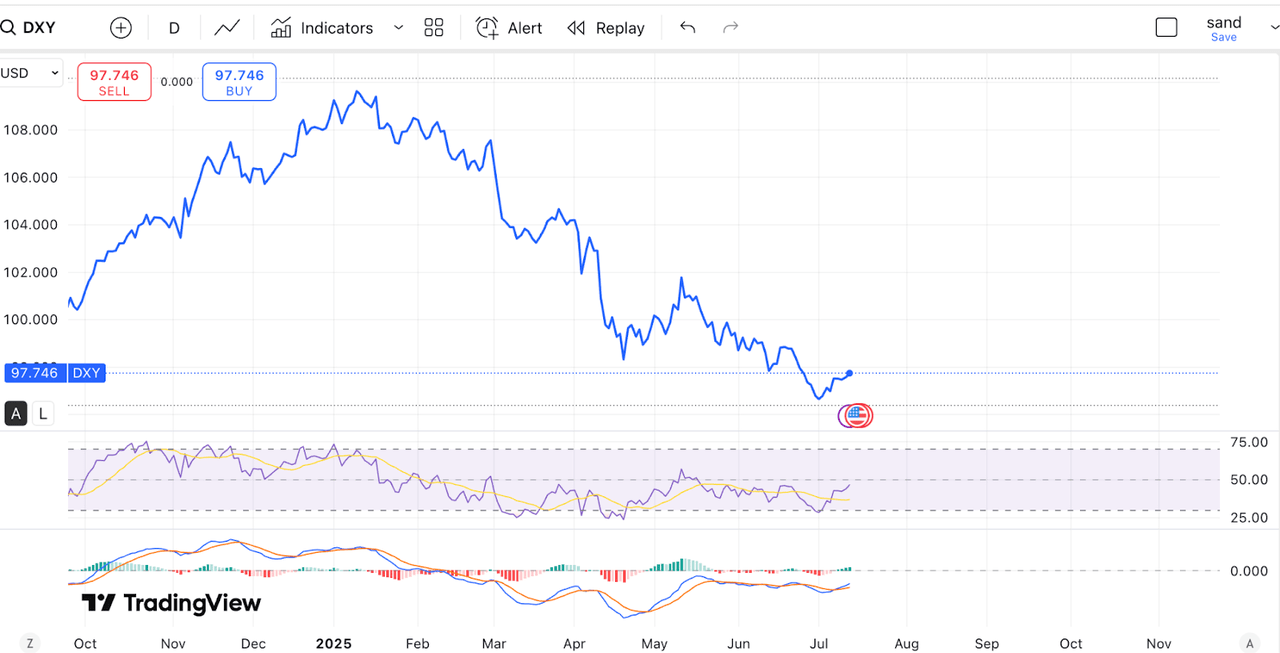This screenshot has height=653, width=1280.
Task: Open symbol search for DXY
Action: [x=28, y=28]
